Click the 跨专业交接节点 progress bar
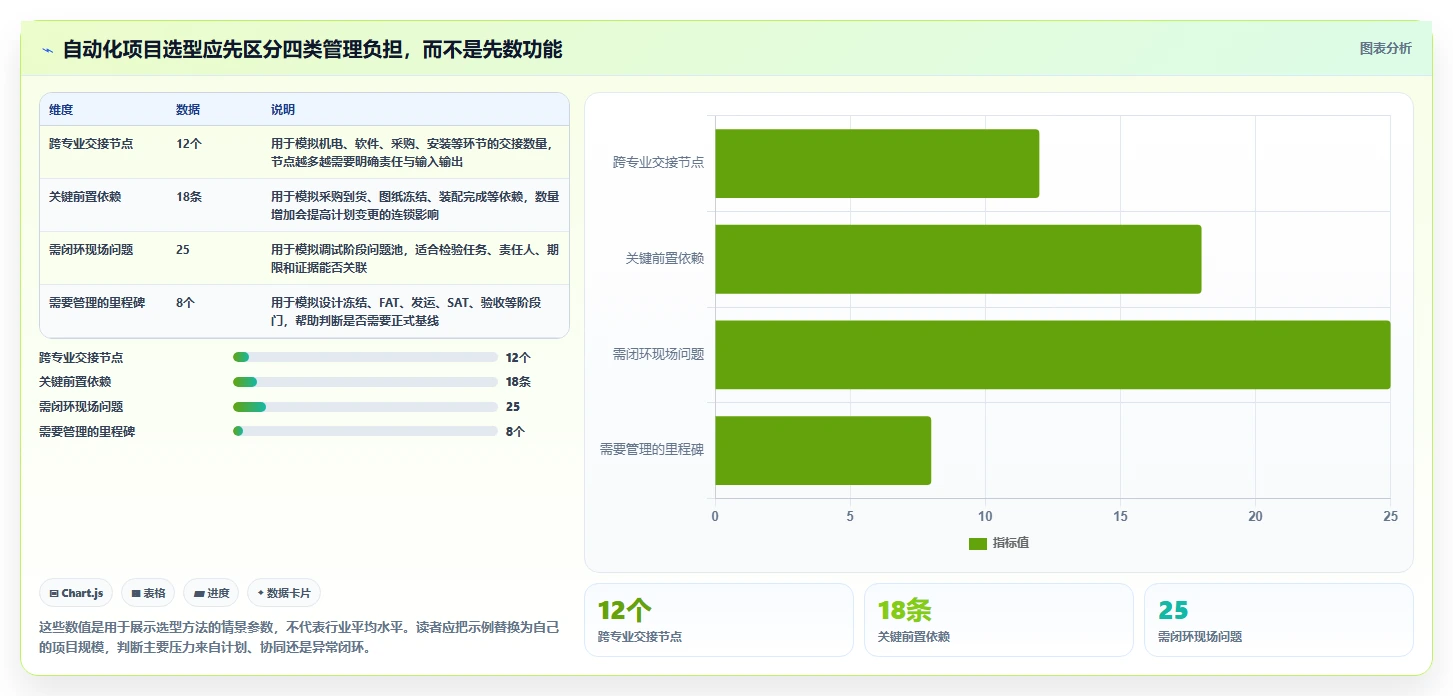1453x696 pixels. [365, 357]
